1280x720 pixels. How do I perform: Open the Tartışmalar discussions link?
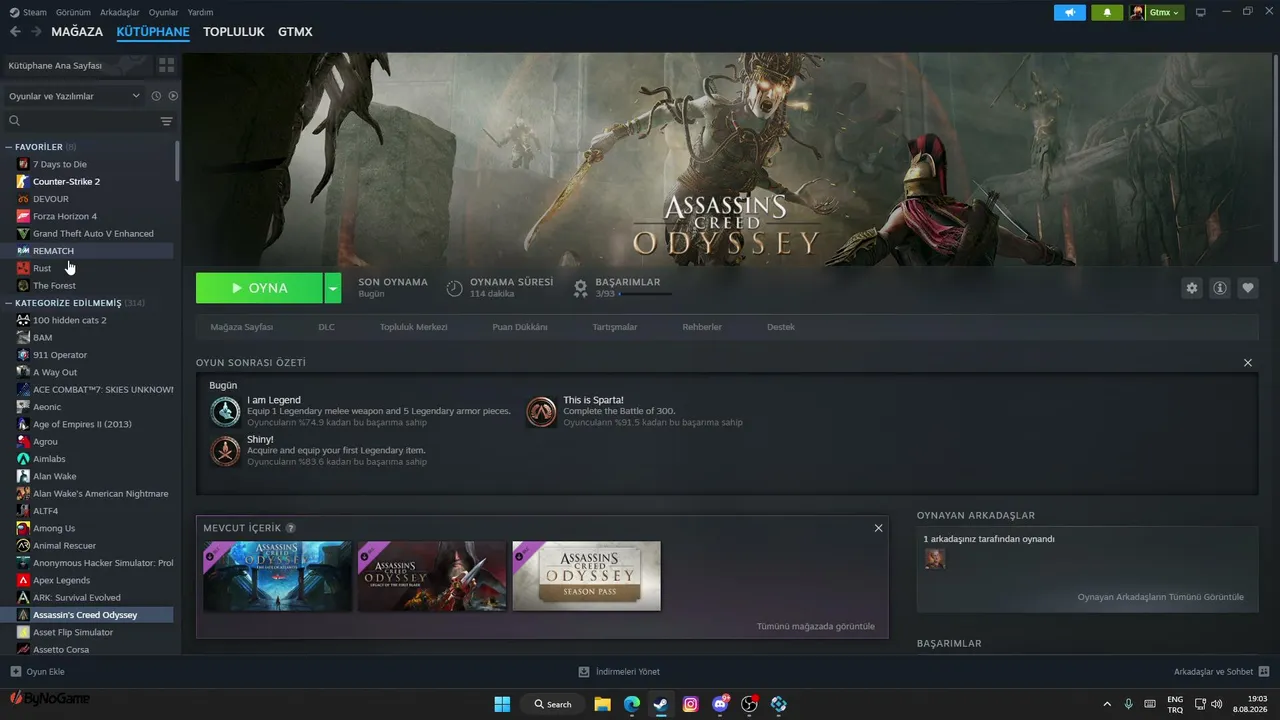[x=615, y=327]
